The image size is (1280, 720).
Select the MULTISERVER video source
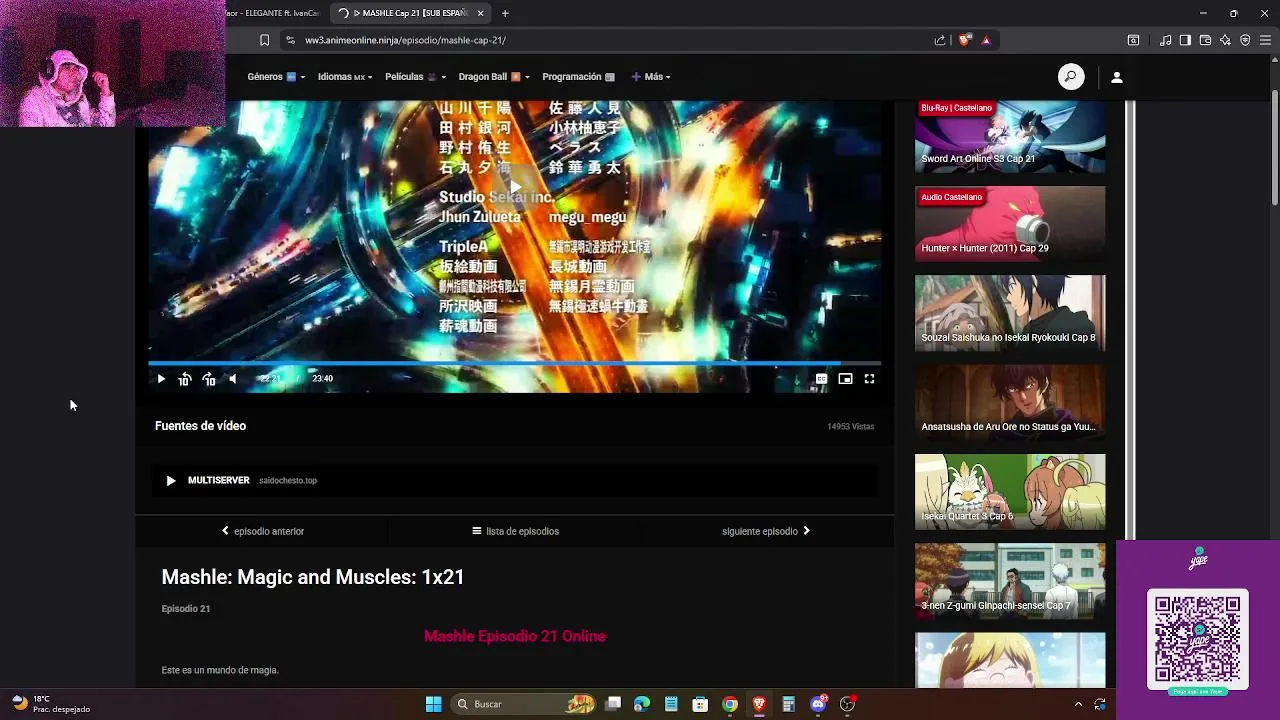click(515, 480)
